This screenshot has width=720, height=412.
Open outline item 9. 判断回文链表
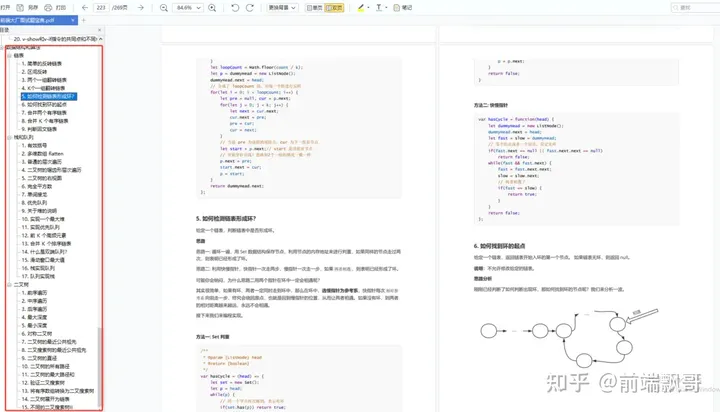point(39,129)
